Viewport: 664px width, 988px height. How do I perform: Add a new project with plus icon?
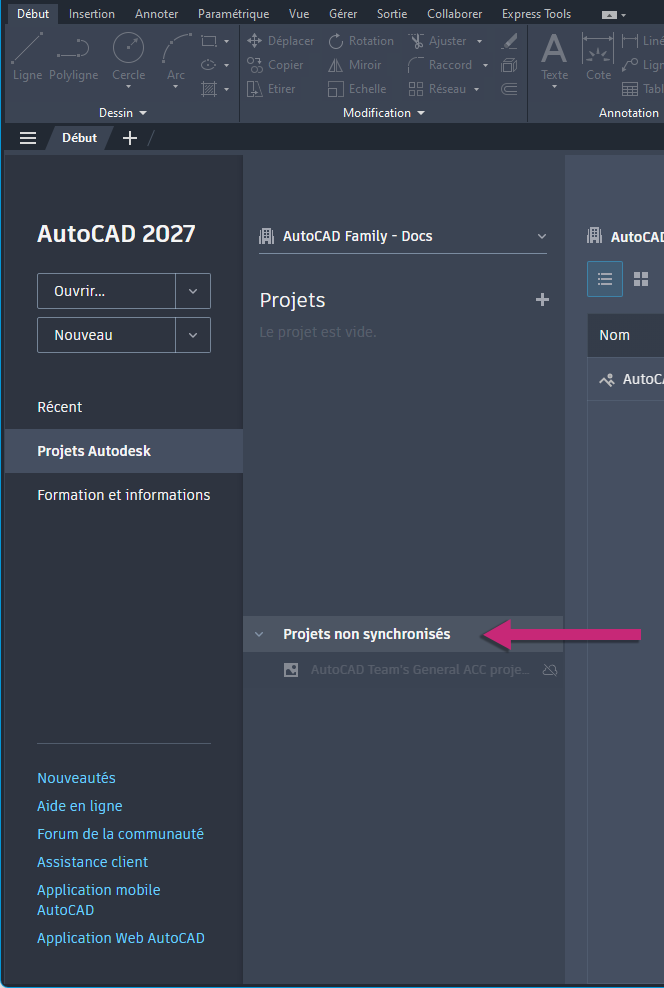pyautogui.click(x=542, y=299)
